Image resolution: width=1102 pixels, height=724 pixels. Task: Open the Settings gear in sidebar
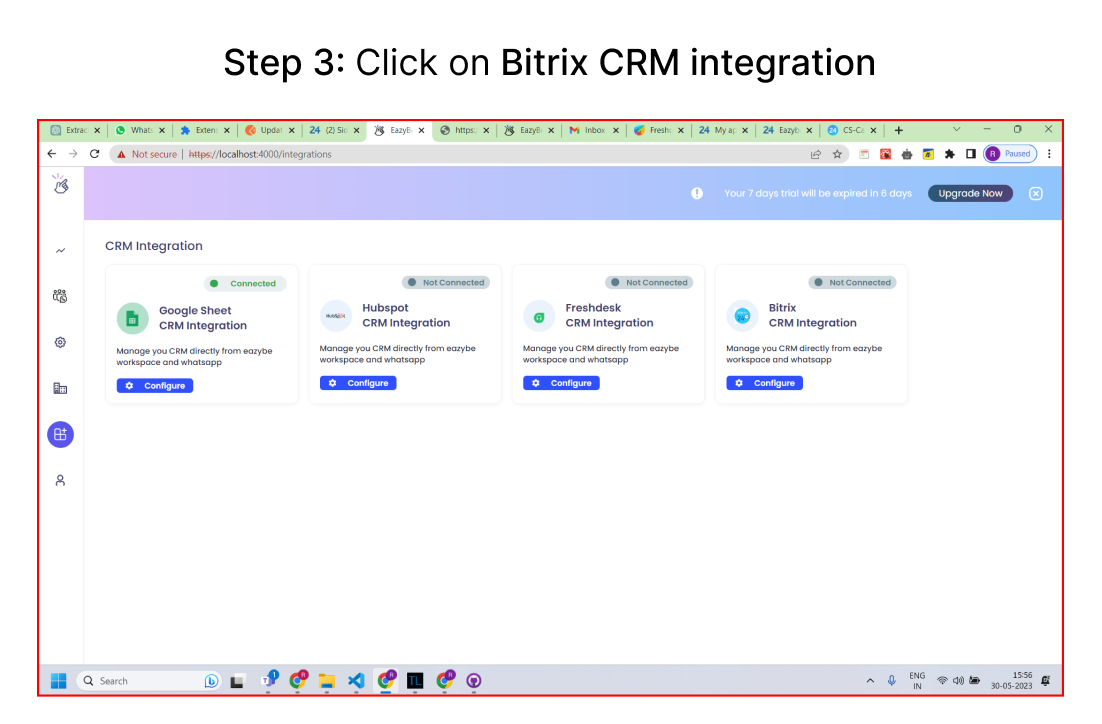(60, 342)
